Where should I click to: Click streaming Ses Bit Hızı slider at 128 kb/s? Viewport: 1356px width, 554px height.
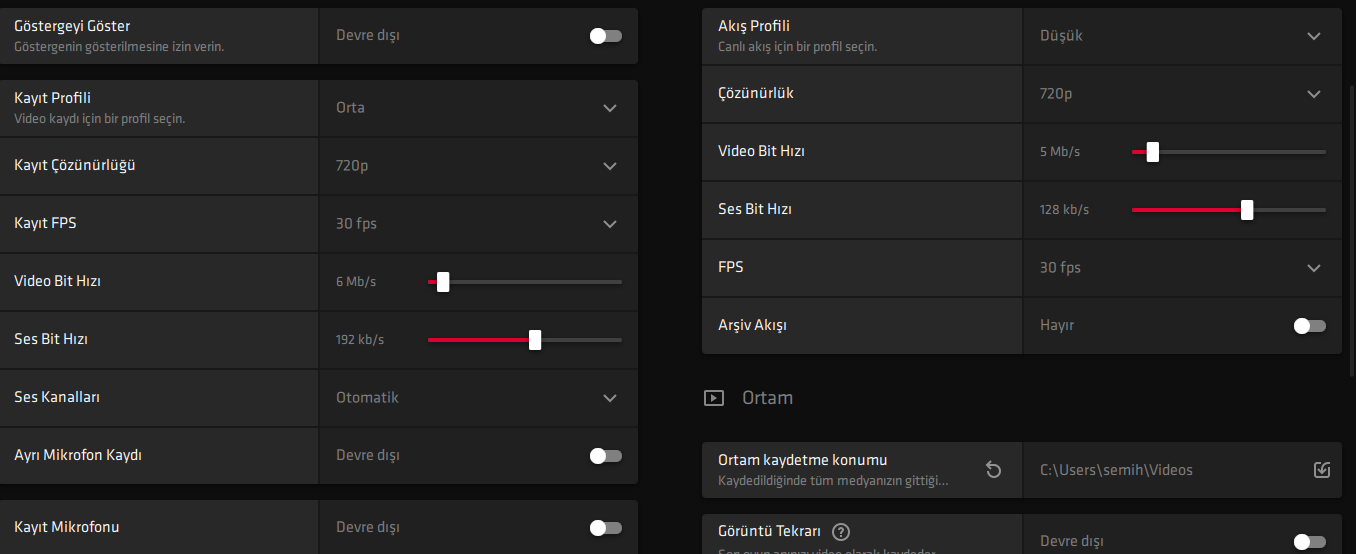click(x=1229, y=210)
